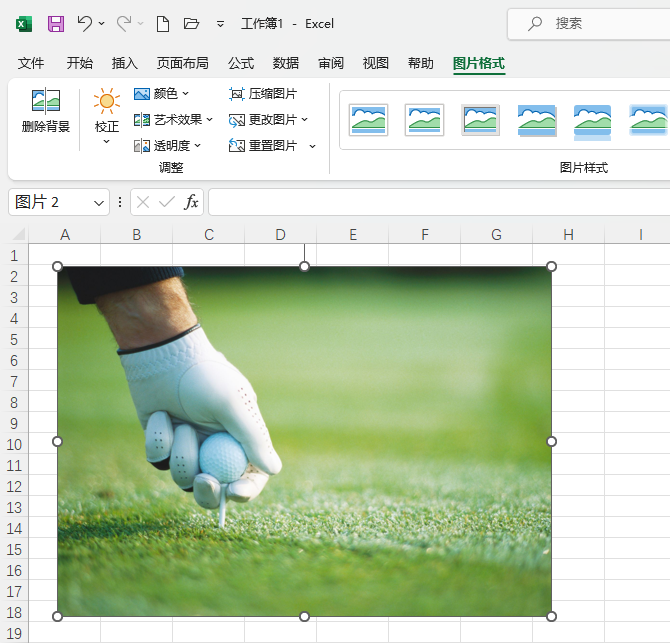Open the 审阅 tab
Image resolution: width=670 pixels, height=643 pixels.
(331, 63)
